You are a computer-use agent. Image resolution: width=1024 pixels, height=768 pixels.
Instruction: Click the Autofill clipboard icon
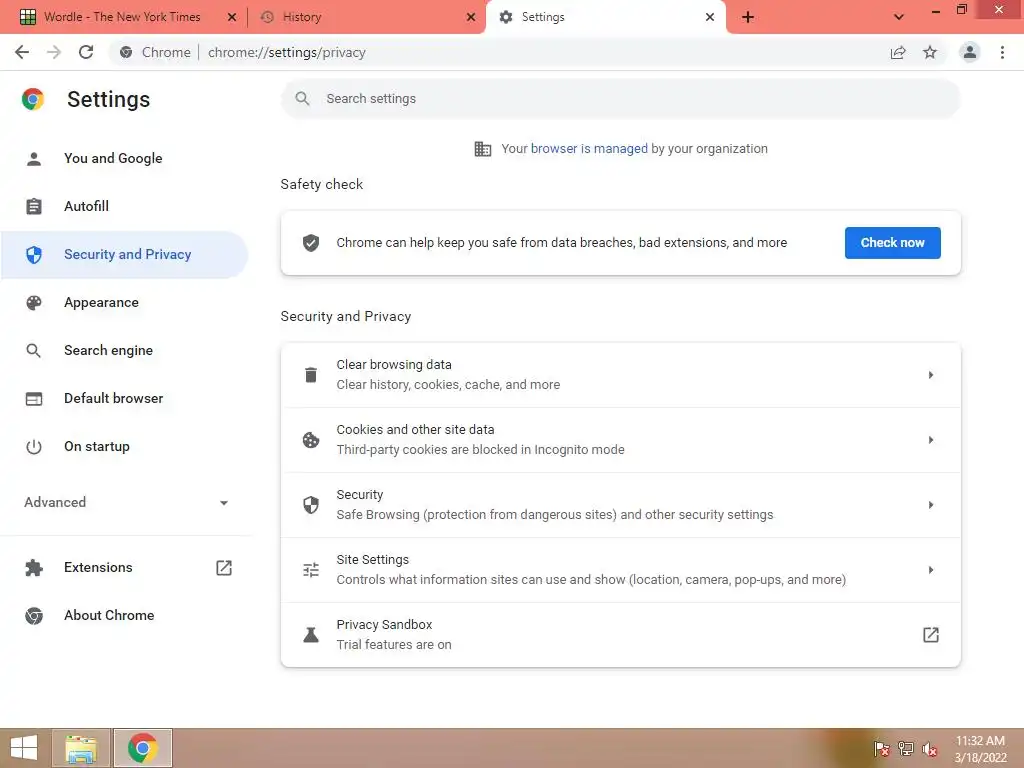(x=33, y=206)
